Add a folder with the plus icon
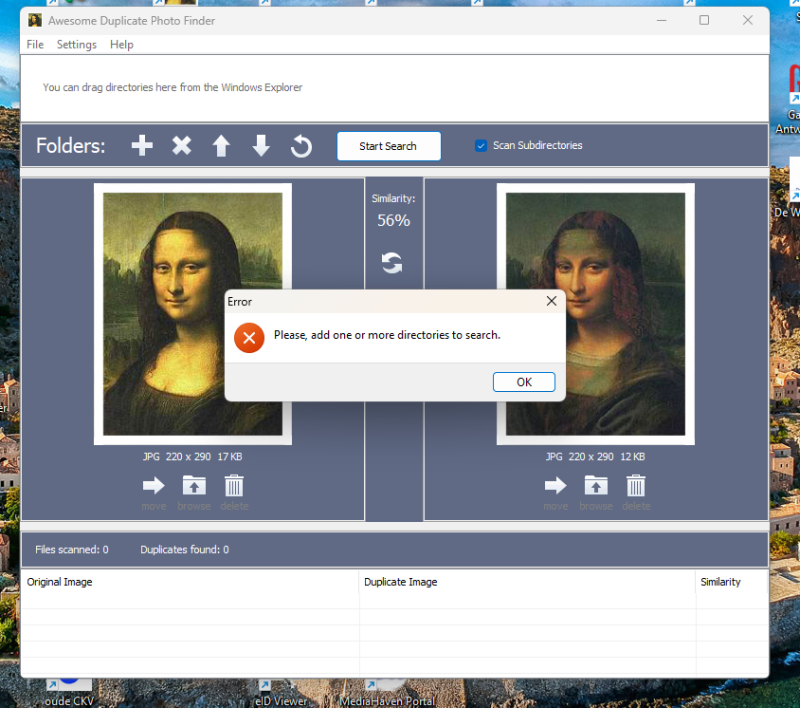The width and height of the screenshot is (800, 708). pyautogui.click(x=142, y=145)
